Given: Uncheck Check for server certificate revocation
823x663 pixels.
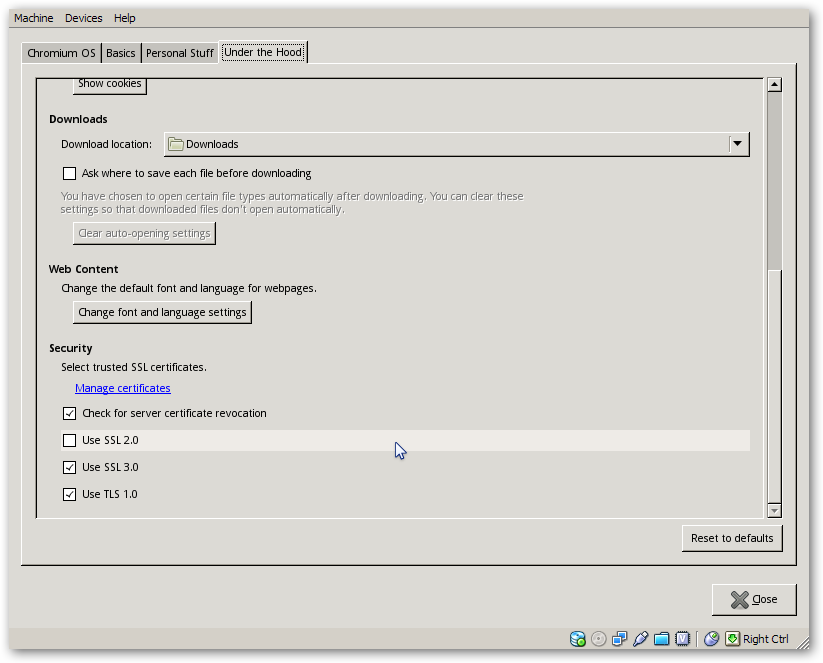Looking at the screenshot, I should click(69, 413).
